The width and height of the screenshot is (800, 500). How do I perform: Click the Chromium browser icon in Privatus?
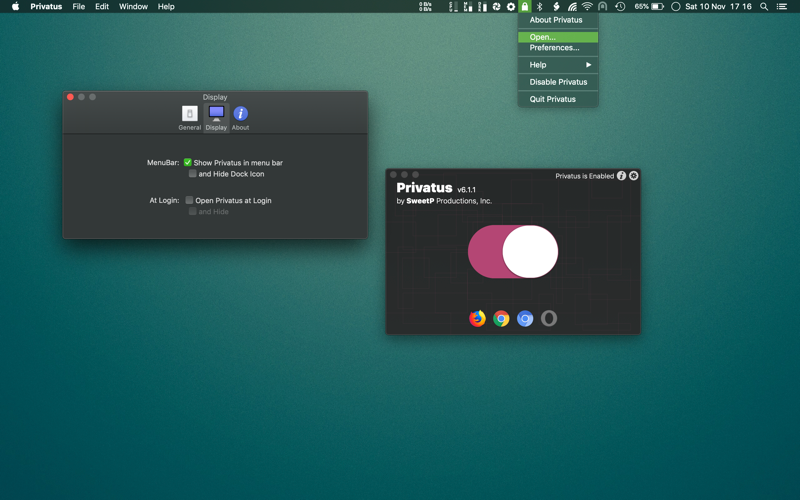(525, 318)
